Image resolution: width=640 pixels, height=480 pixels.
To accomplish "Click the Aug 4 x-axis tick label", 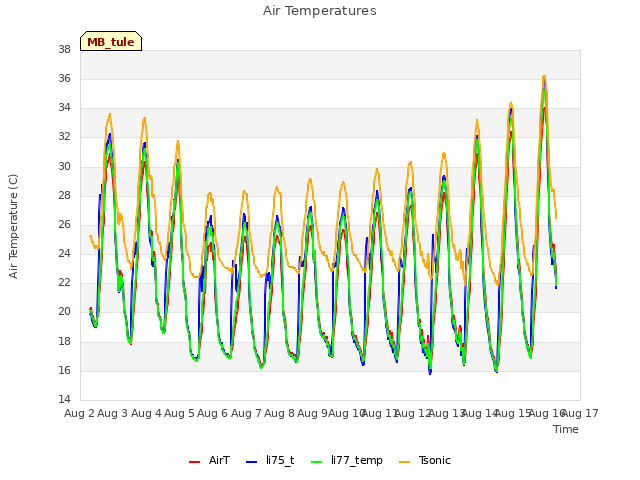I will [146, 413].
